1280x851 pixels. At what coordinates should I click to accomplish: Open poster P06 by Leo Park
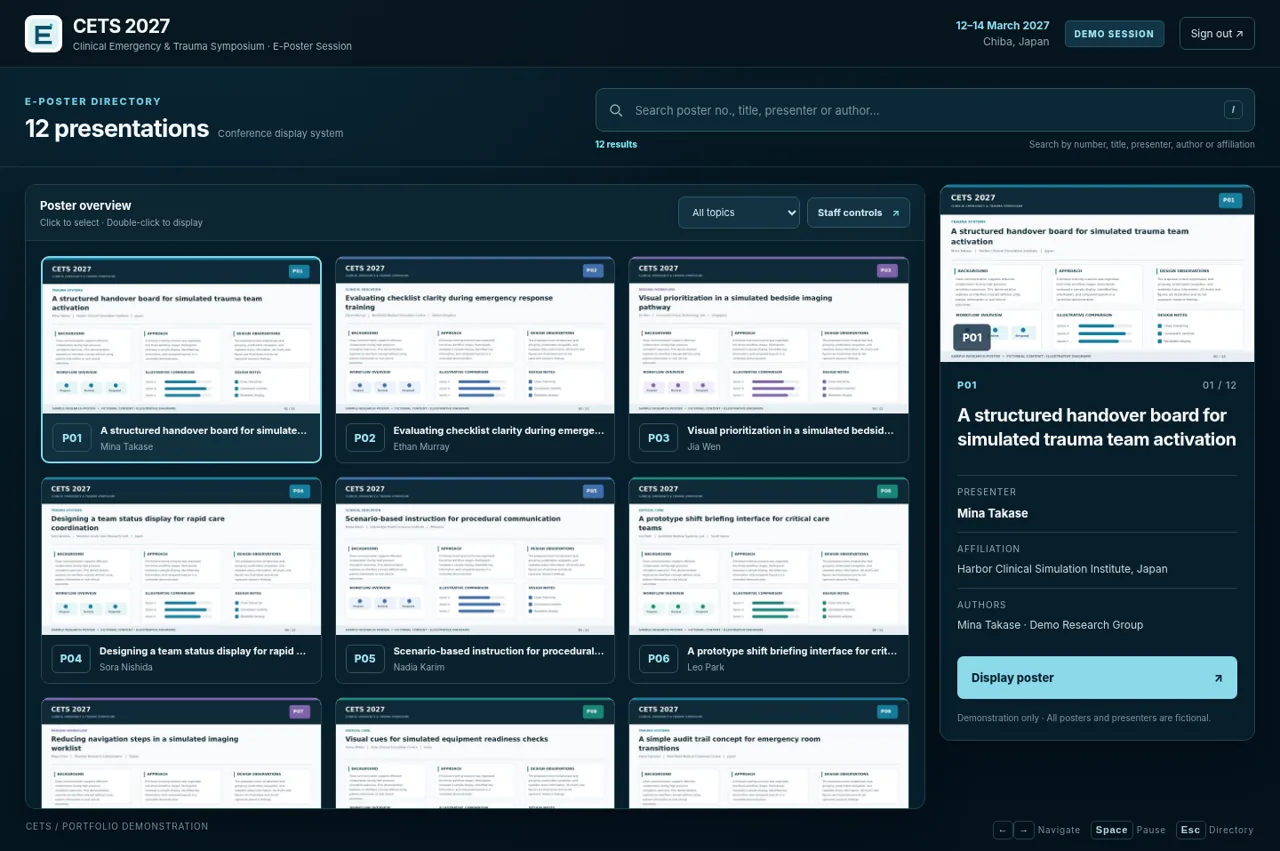click(769, 580)
